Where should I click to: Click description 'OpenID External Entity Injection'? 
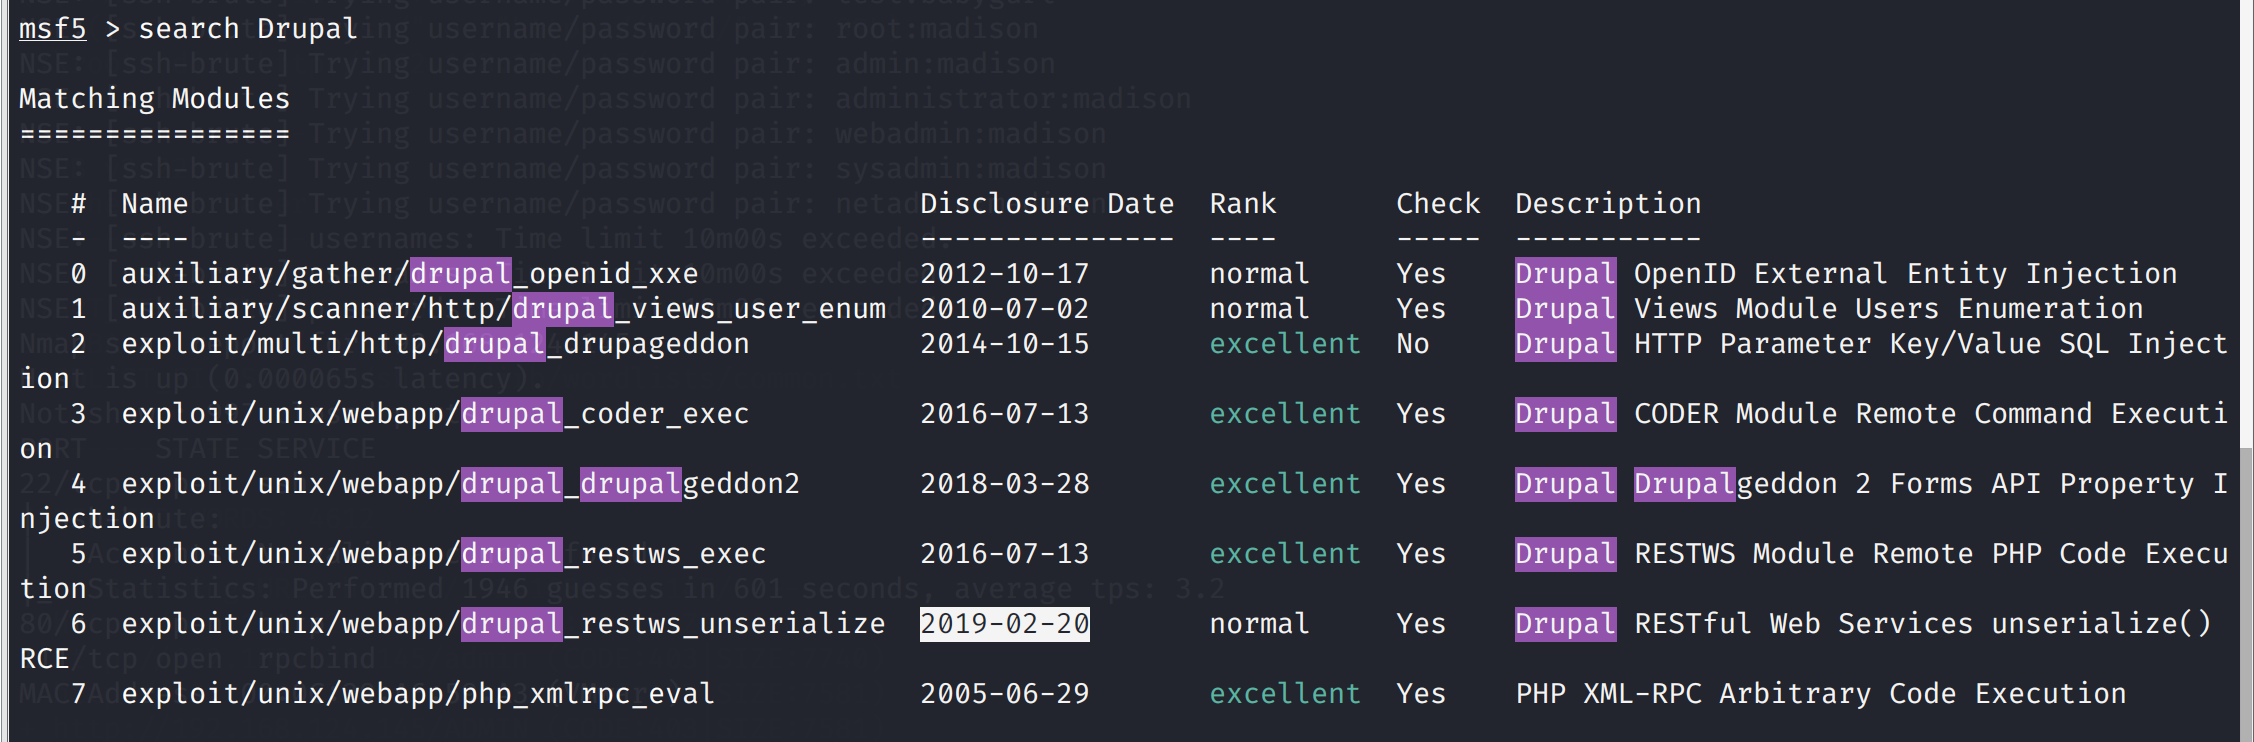coord(1906,274)
